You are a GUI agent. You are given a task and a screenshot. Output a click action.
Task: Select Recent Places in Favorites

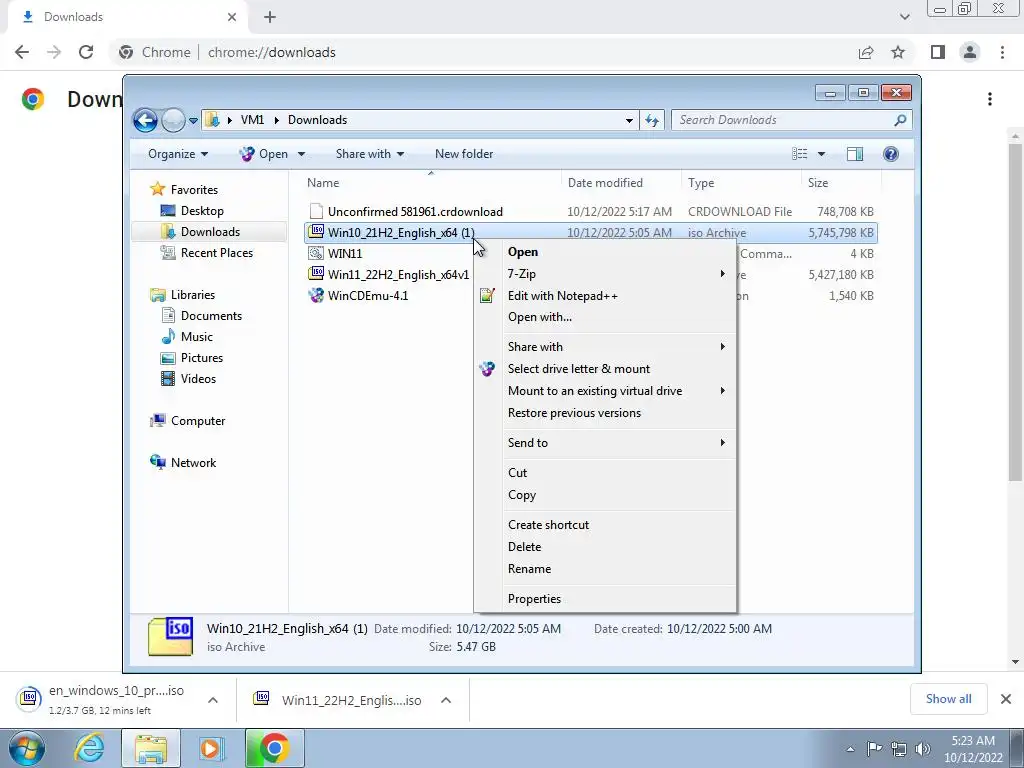(x=216, y=253)
